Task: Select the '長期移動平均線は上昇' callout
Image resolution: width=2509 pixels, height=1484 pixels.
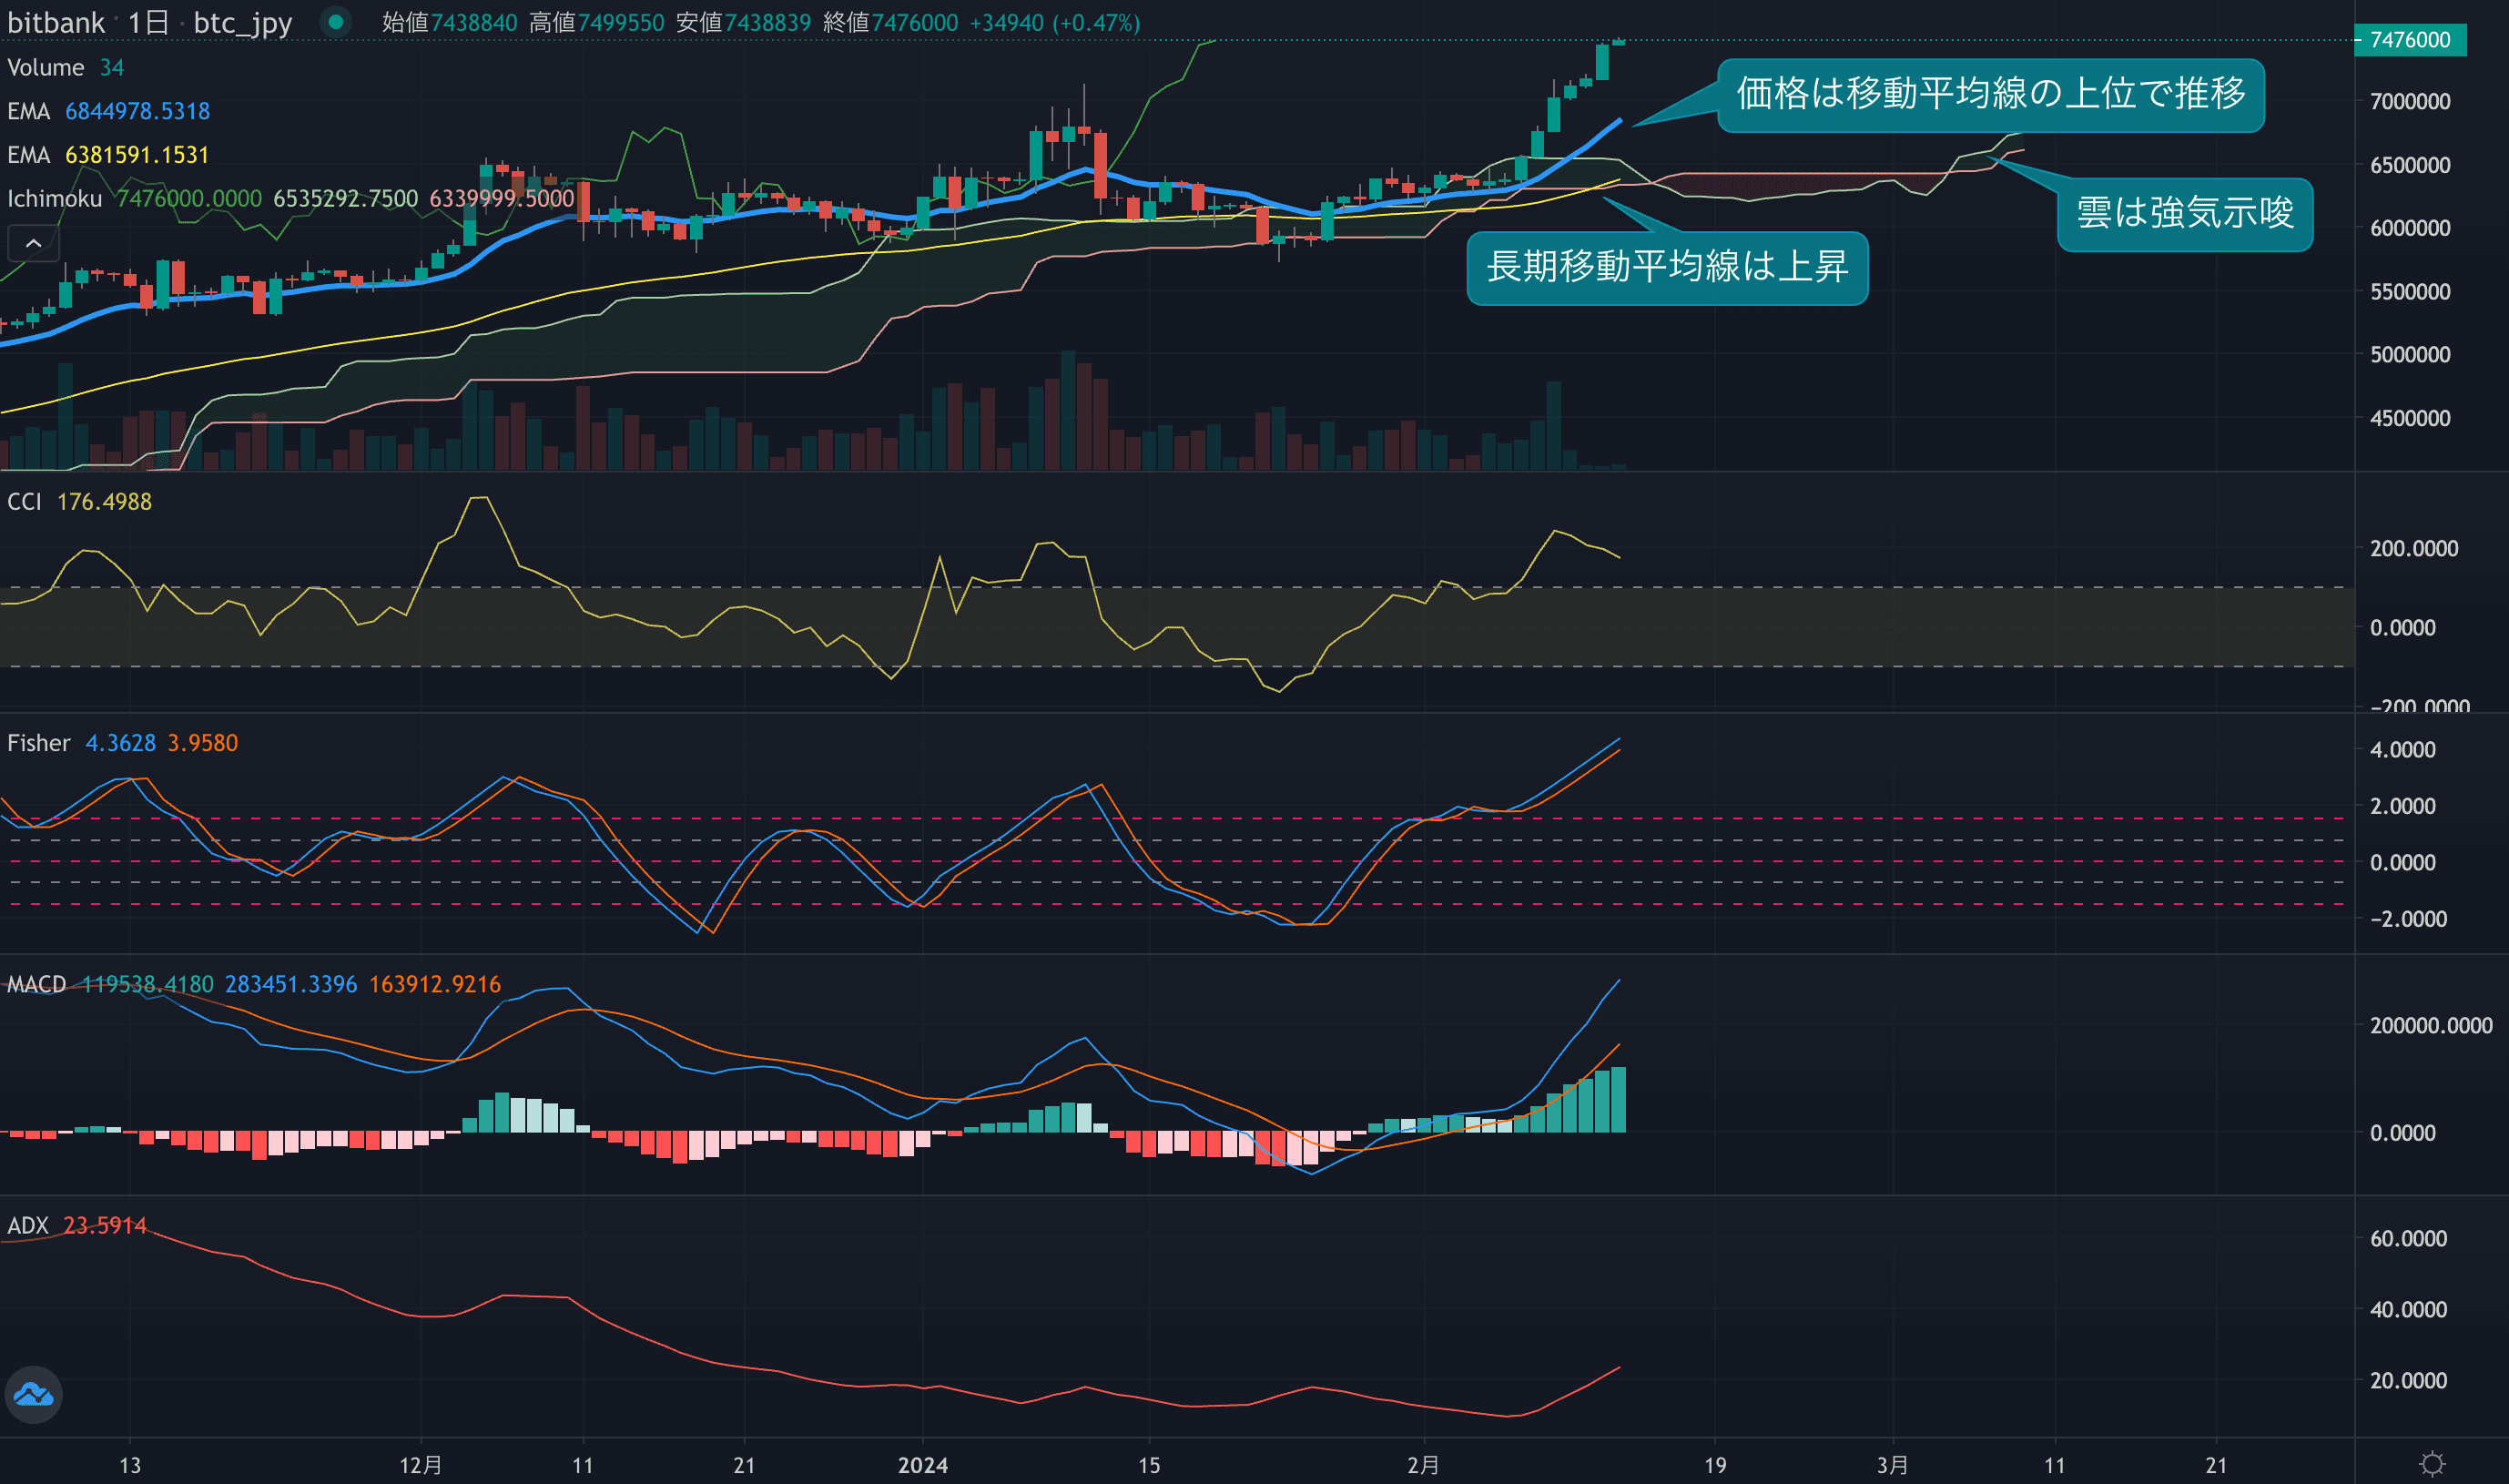Action: tap(1666, 268)
